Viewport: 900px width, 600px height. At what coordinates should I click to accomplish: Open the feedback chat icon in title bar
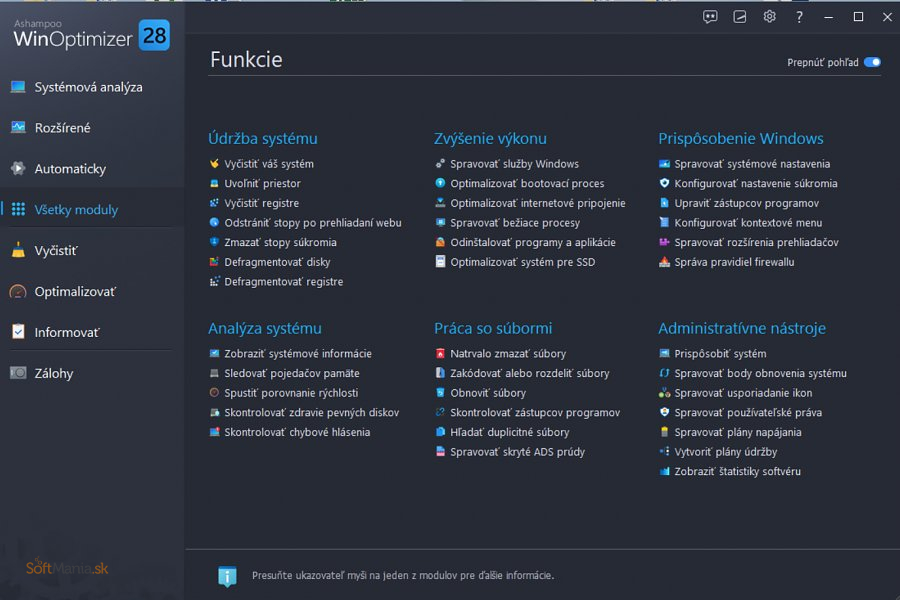pos(710,17)
